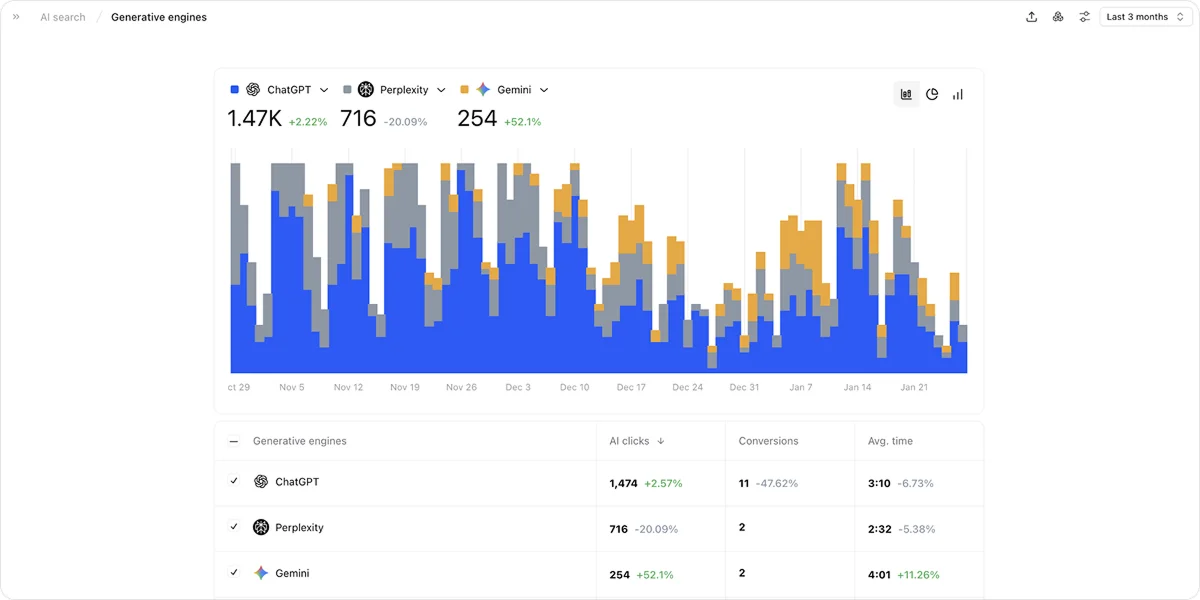The height and width of the screenshot is (600, 1200).
Task: Click Gemini total 254 in chart header
Action: [477, 119]
